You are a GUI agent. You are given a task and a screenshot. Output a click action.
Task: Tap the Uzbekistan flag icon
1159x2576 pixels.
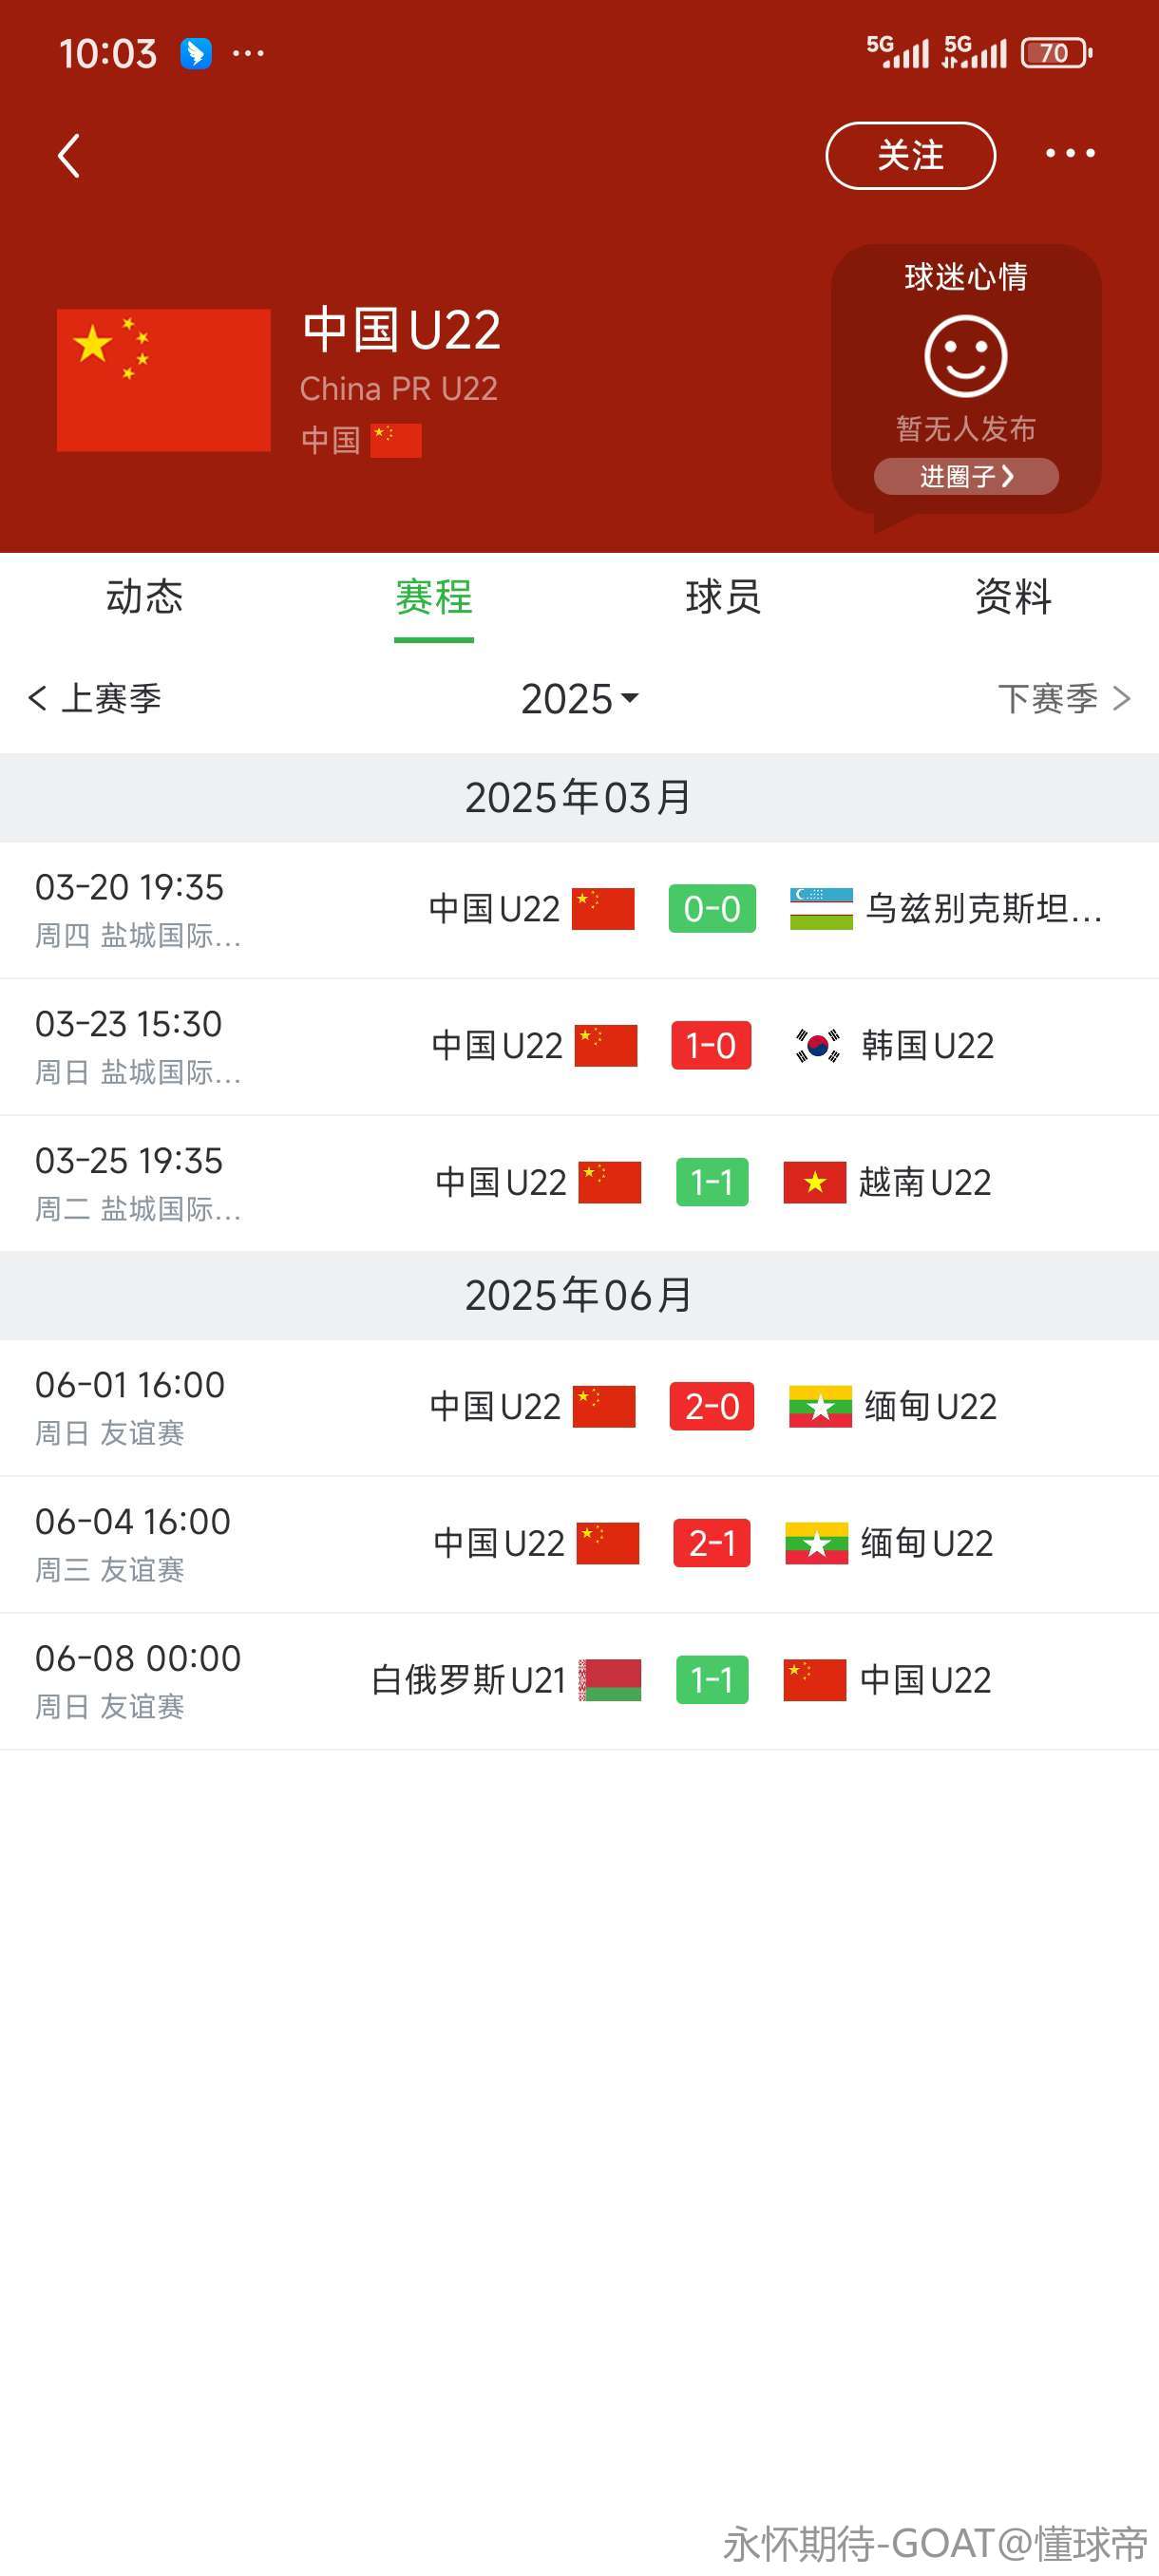(820, 908)
